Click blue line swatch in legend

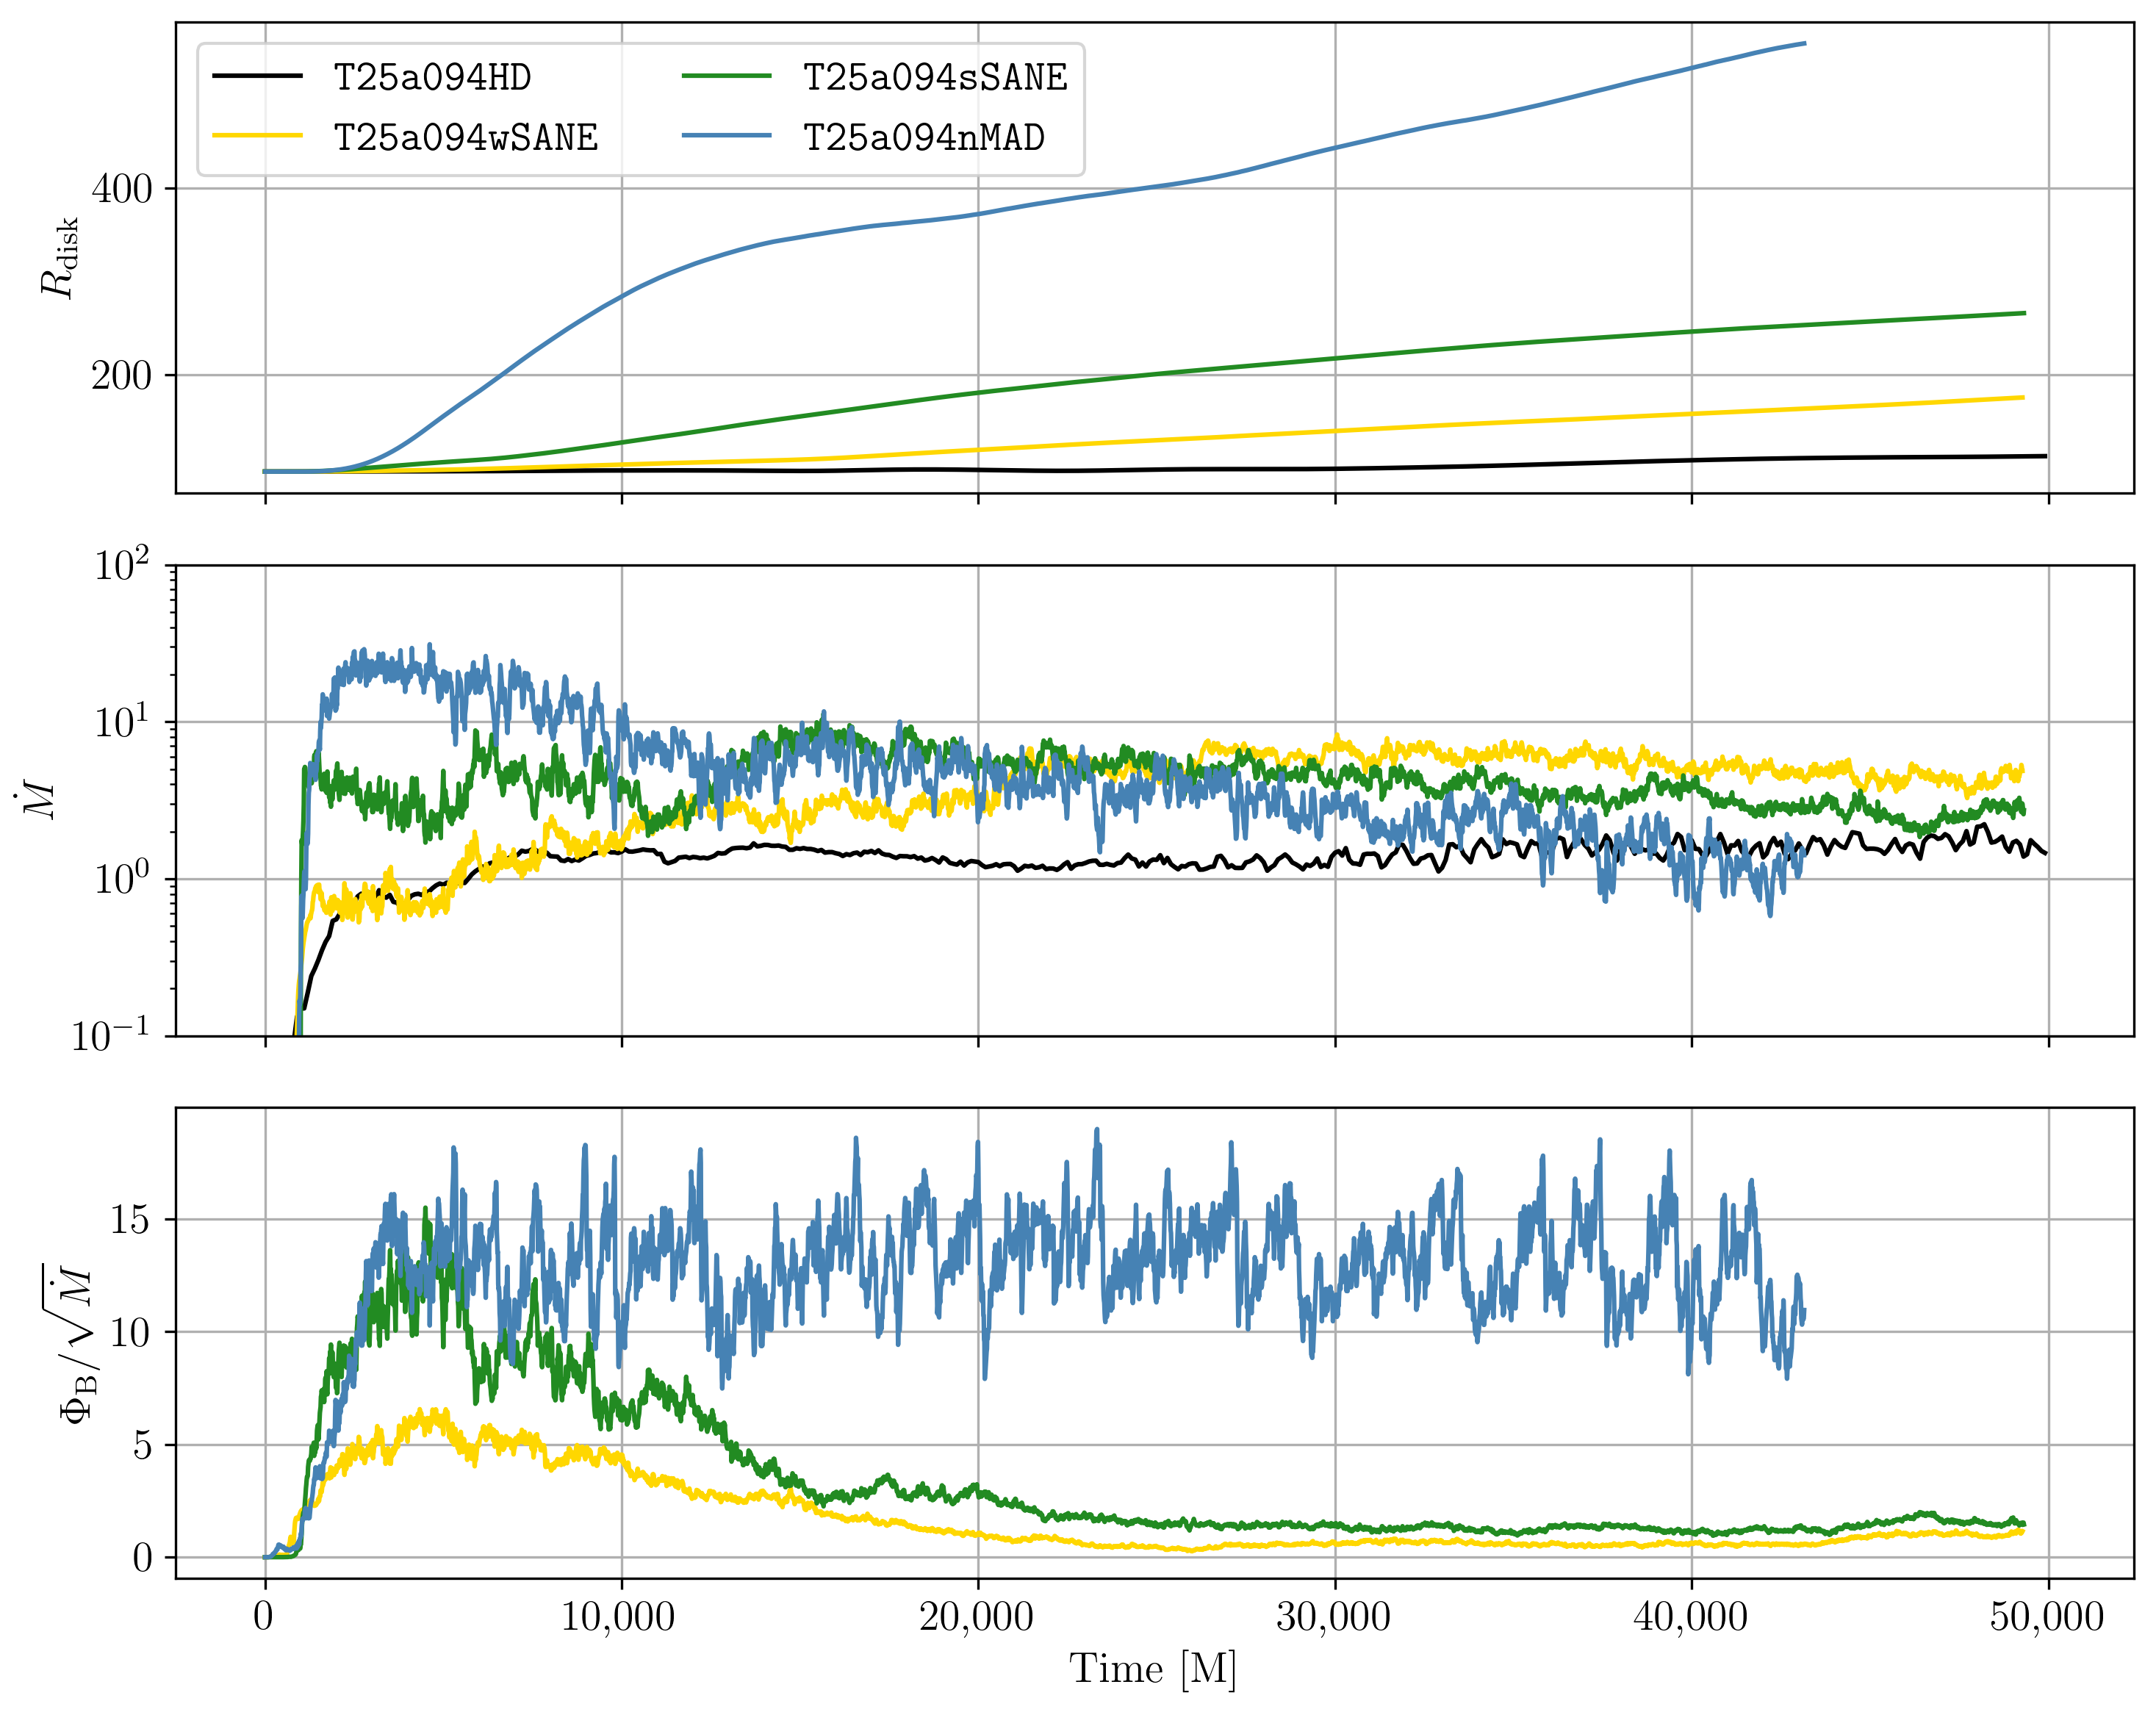[x=727, y=136]
